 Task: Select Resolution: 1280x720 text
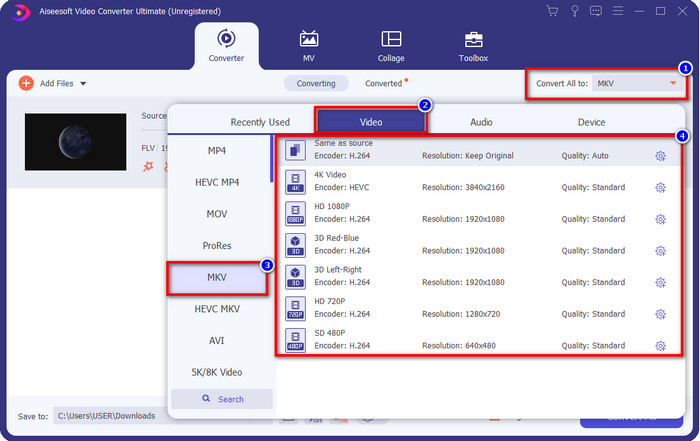(461, 314)
